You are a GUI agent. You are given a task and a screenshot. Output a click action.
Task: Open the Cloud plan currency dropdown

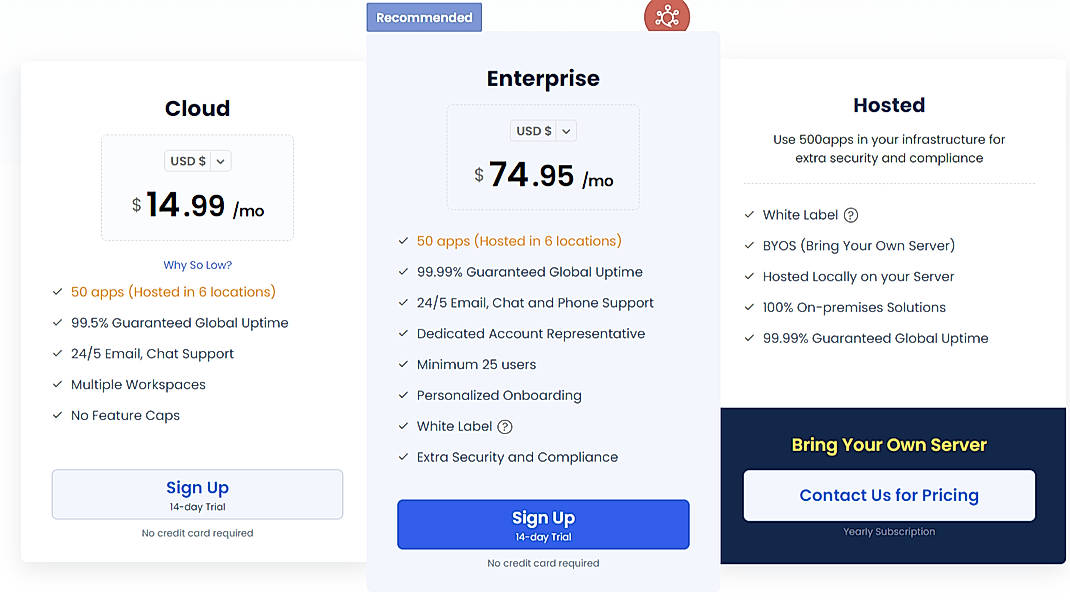click(197, 160)
